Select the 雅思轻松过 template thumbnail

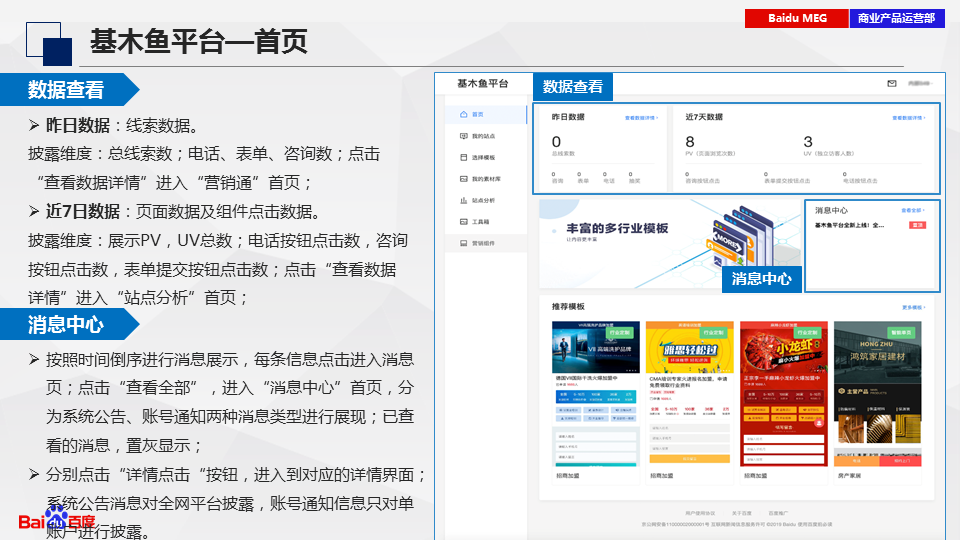click(x=689, y=347)
